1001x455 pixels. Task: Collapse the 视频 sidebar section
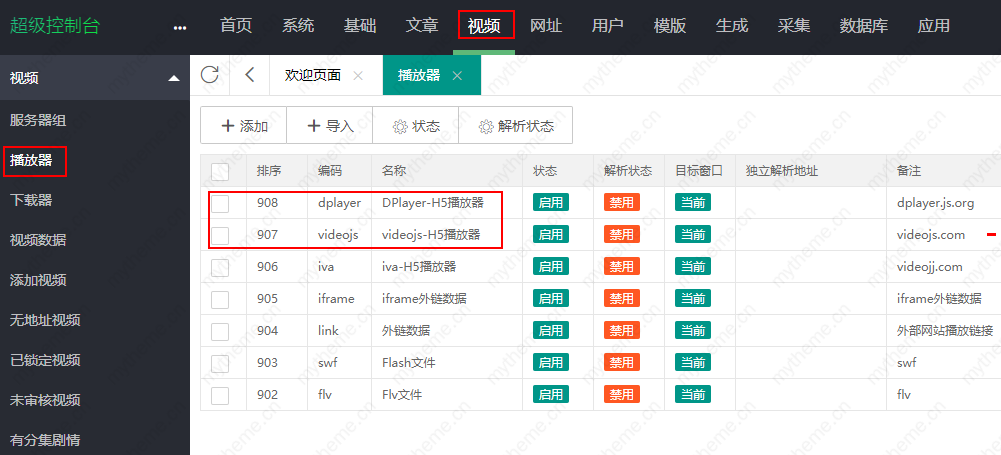point(174,78)
